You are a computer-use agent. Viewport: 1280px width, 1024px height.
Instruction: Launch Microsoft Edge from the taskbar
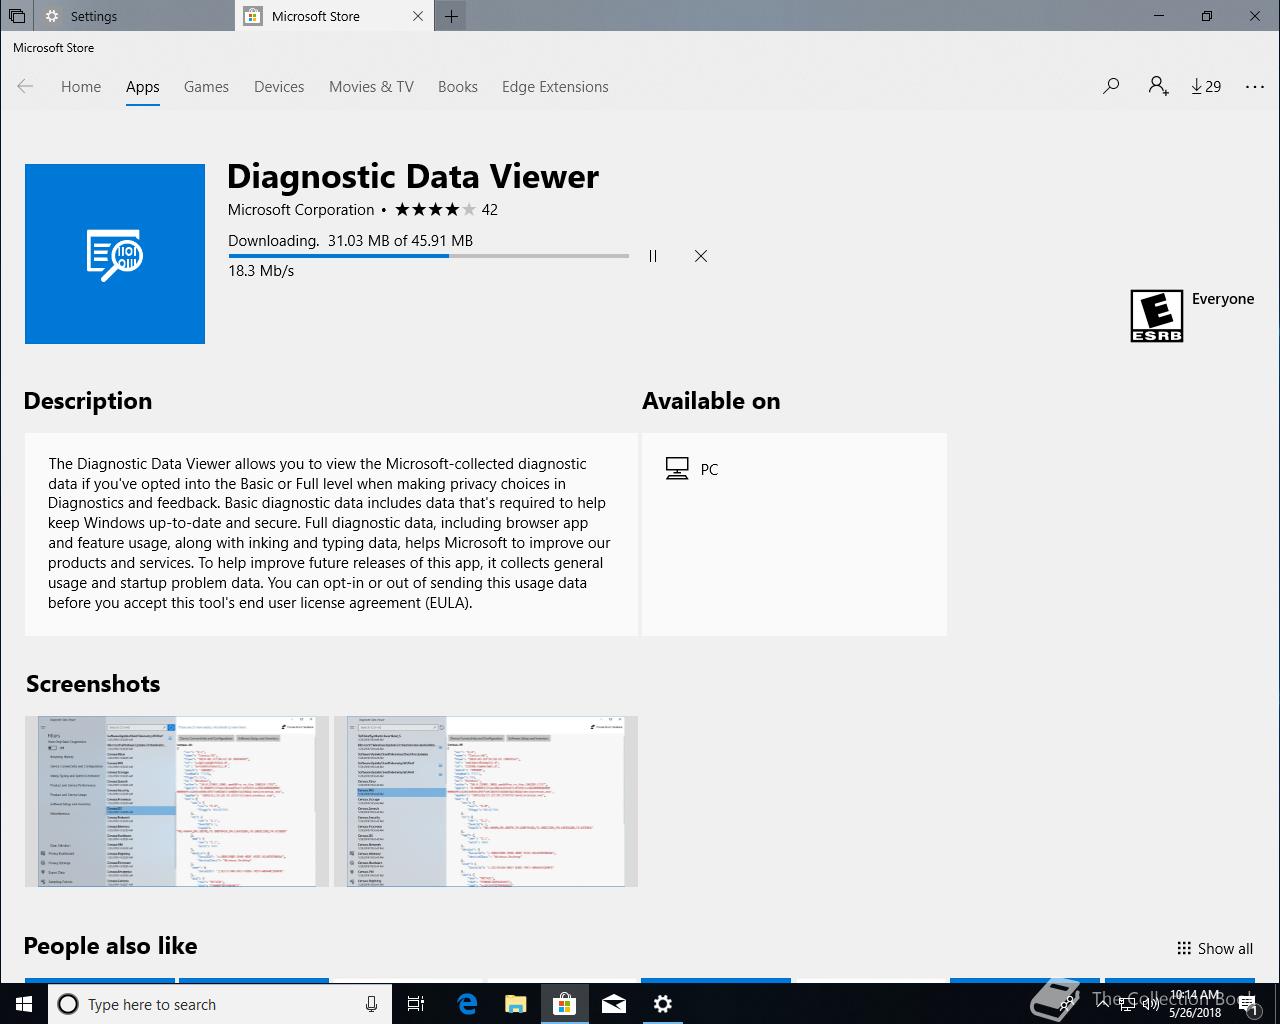coord(467,1004)
